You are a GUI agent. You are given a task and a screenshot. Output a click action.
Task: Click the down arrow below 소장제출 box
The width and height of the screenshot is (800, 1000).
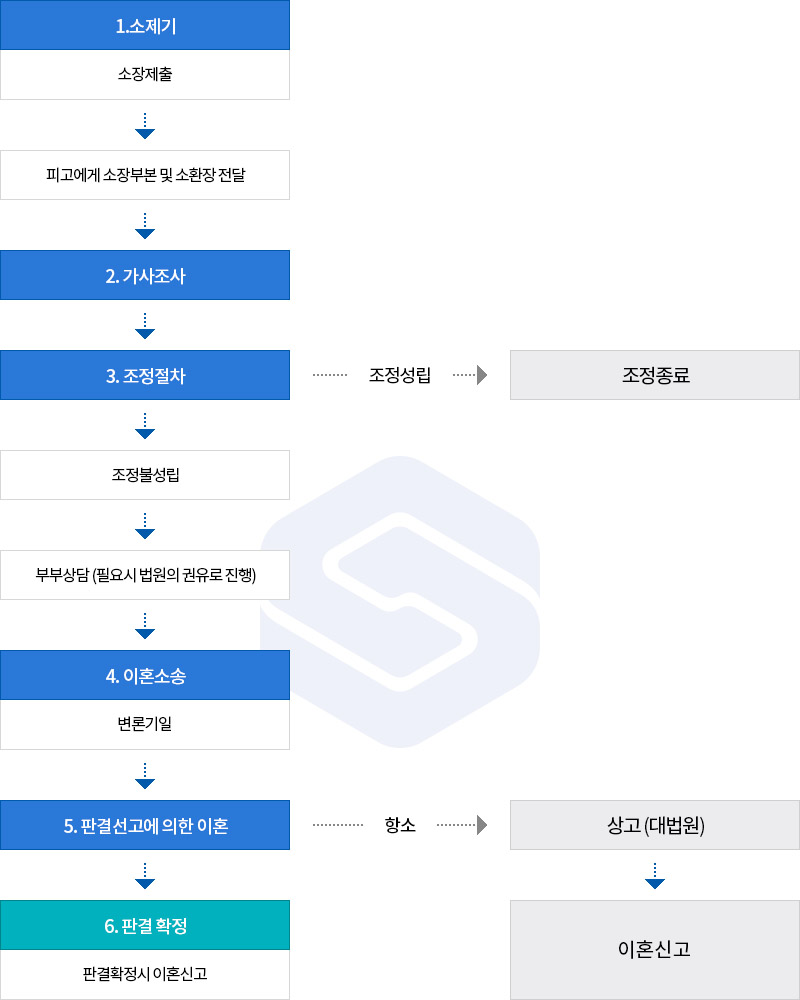tap(145, 126)
